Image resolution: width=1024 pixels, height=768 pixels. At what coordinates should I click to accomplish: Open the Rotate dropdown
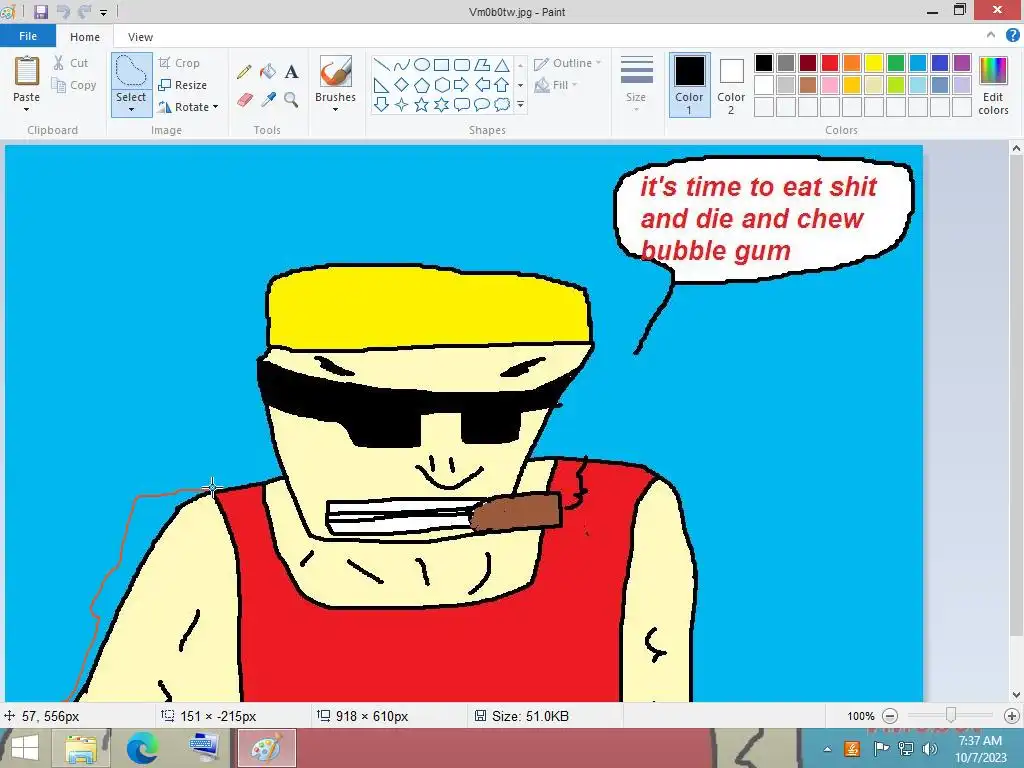click(x=188, y=107)
